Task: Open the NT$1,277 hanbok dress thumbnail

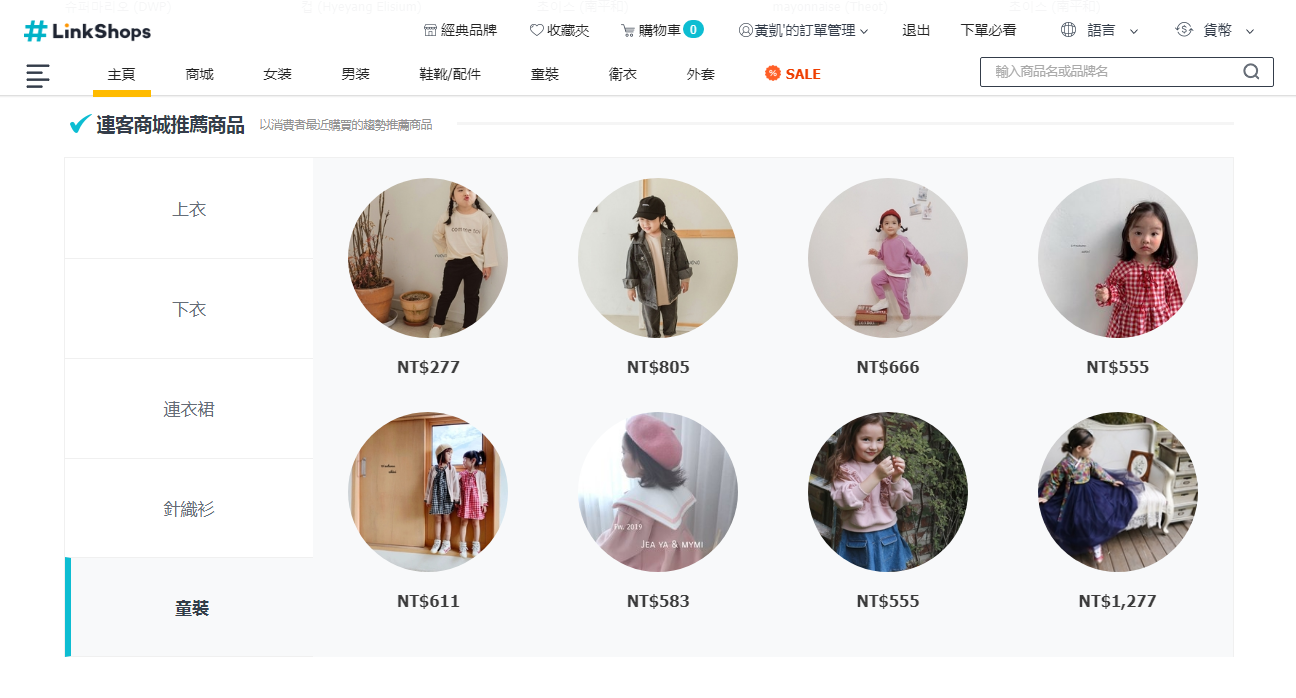Action: point(1118,492)
